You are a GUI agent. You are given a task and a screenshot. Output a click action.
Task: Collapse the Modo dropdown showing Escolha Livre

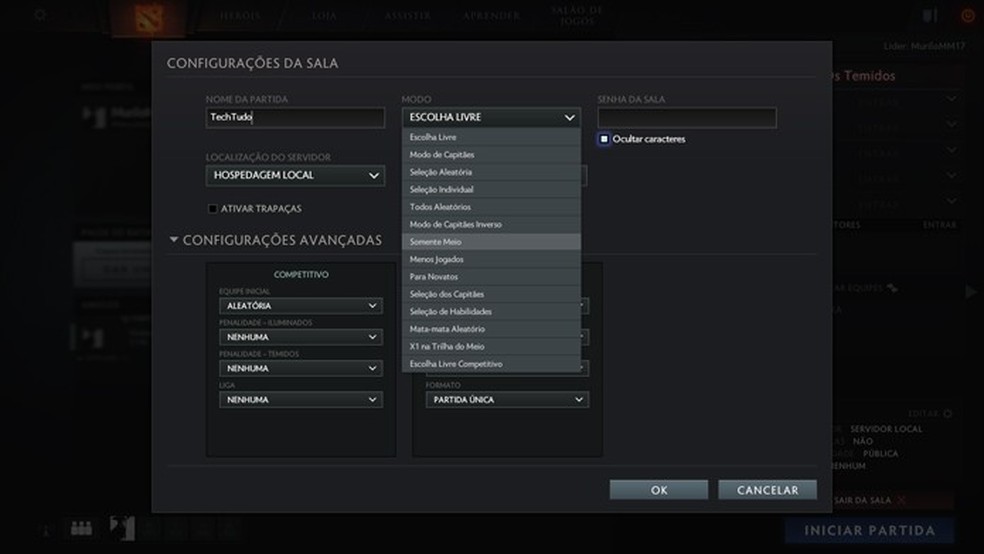pyautogui.click(x=491, y=117)
